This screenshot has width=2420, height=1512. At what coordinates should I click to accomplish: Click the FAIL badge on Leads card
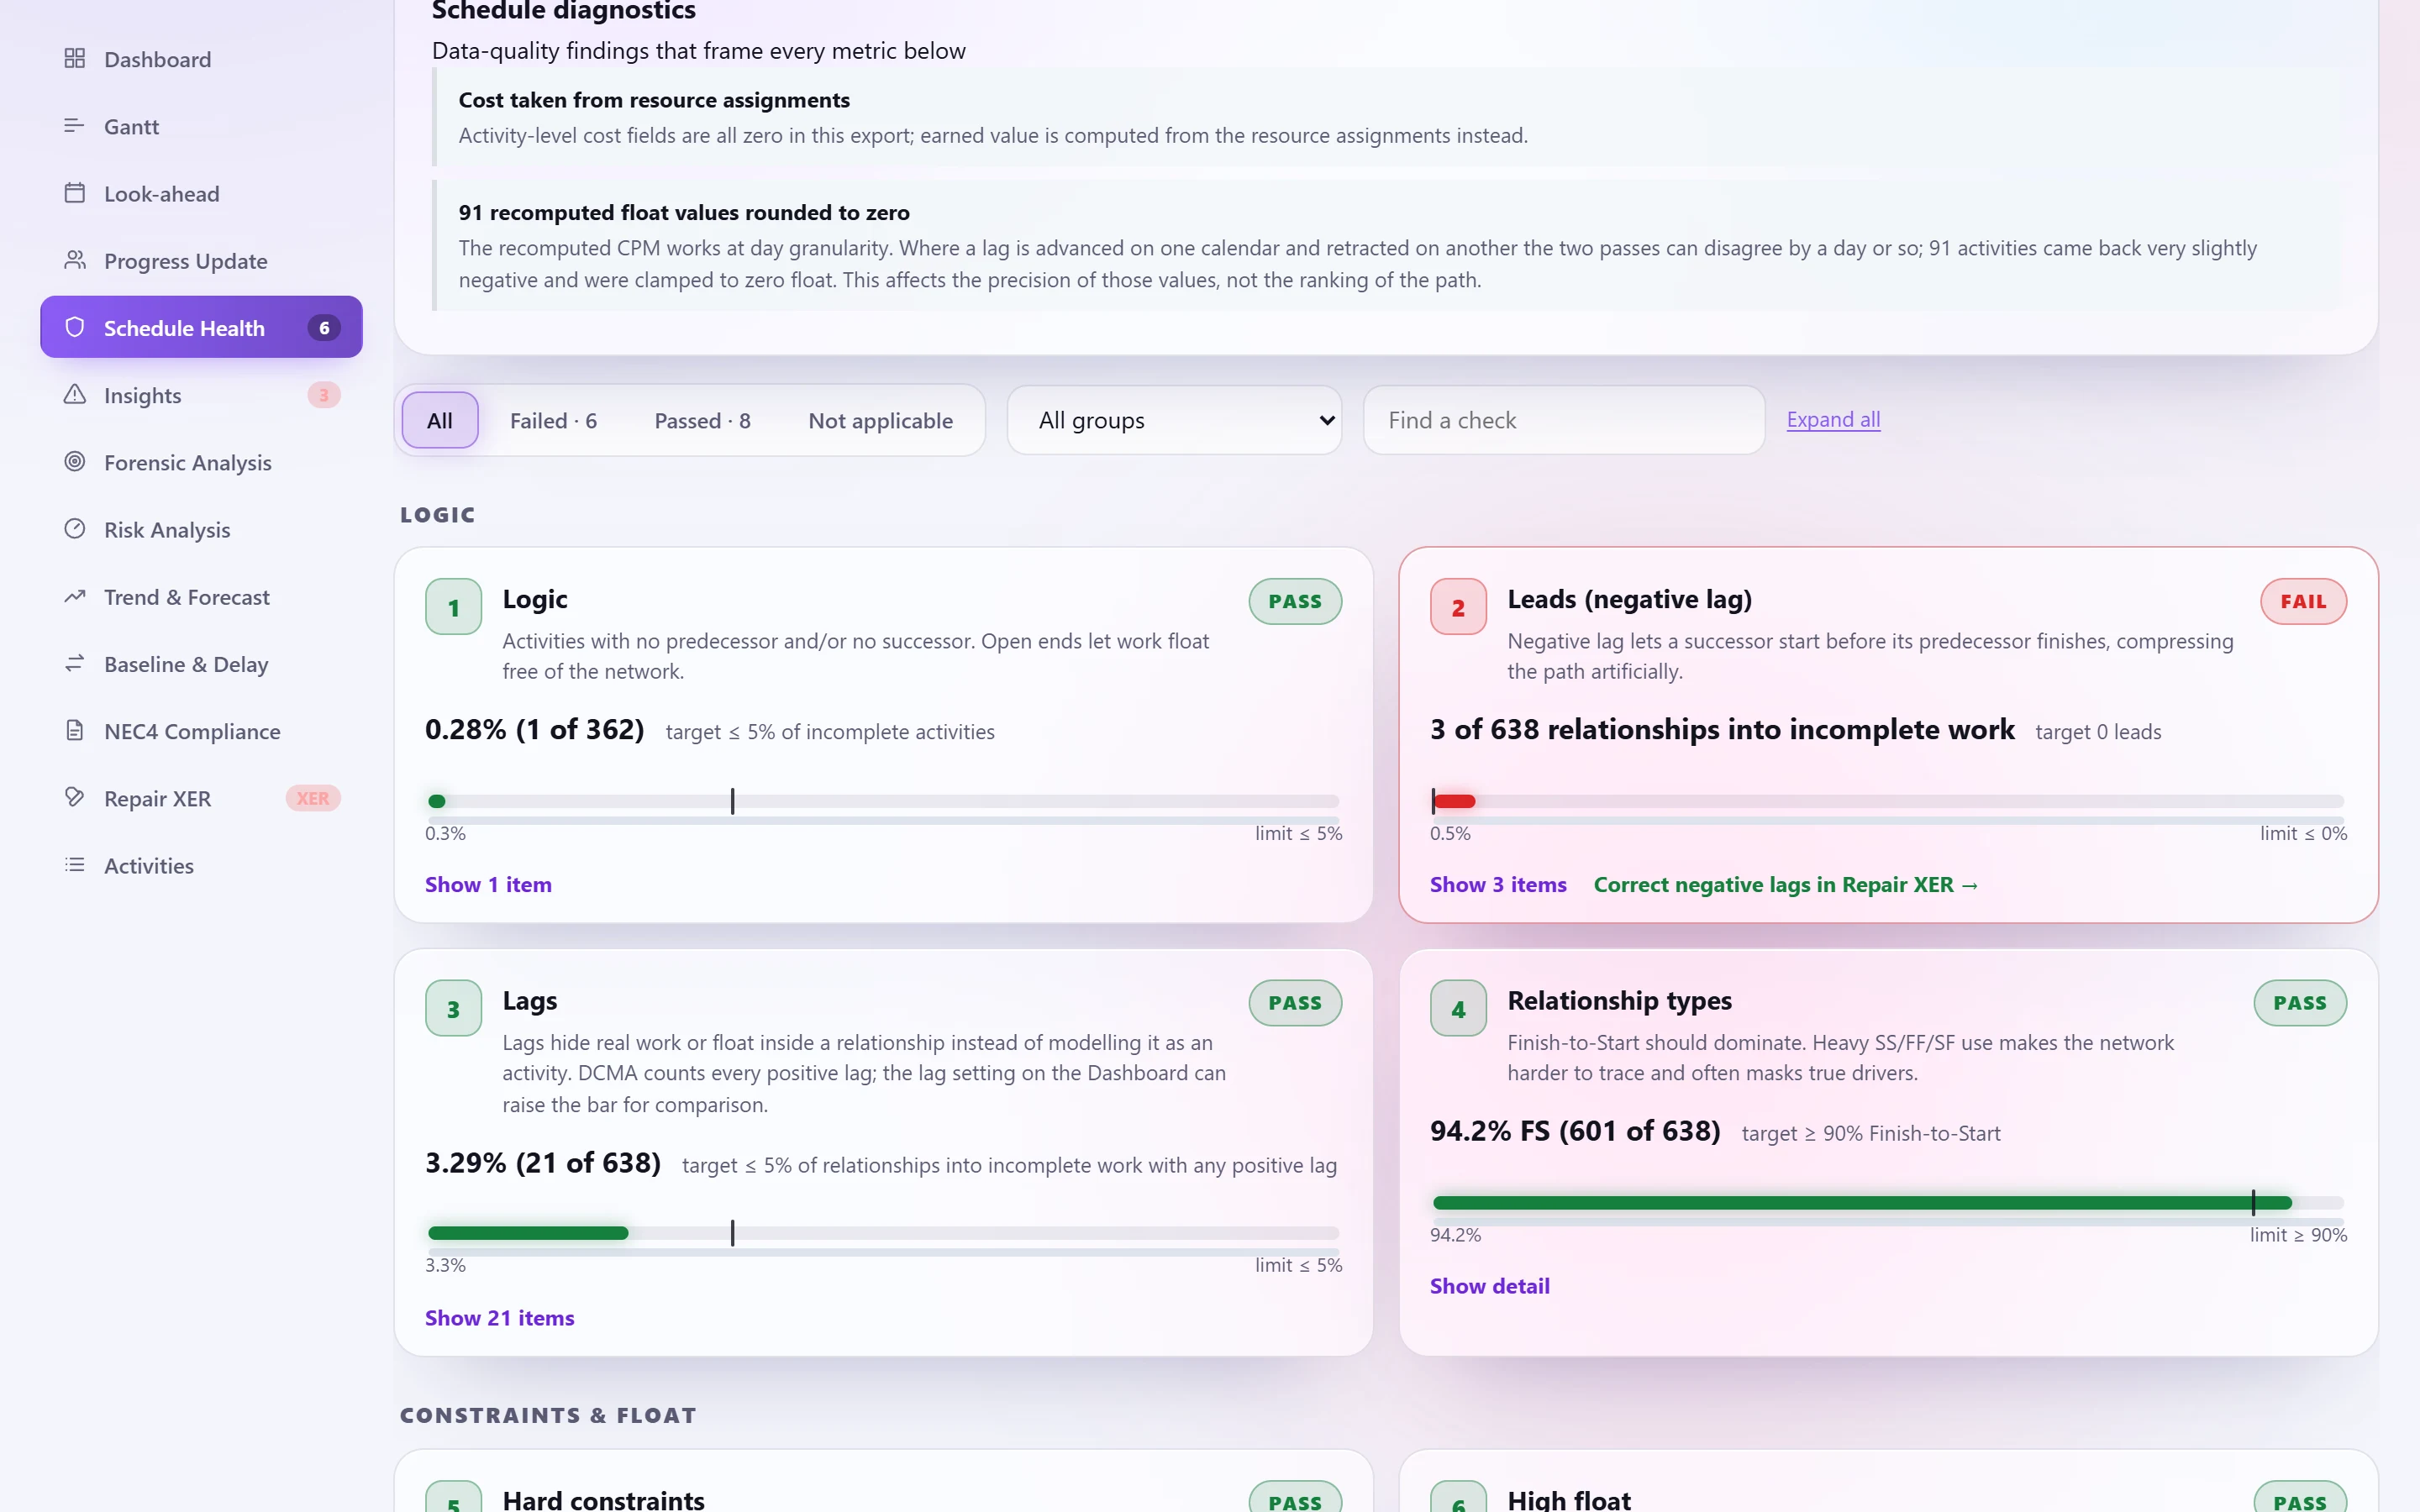(2303, 601)
